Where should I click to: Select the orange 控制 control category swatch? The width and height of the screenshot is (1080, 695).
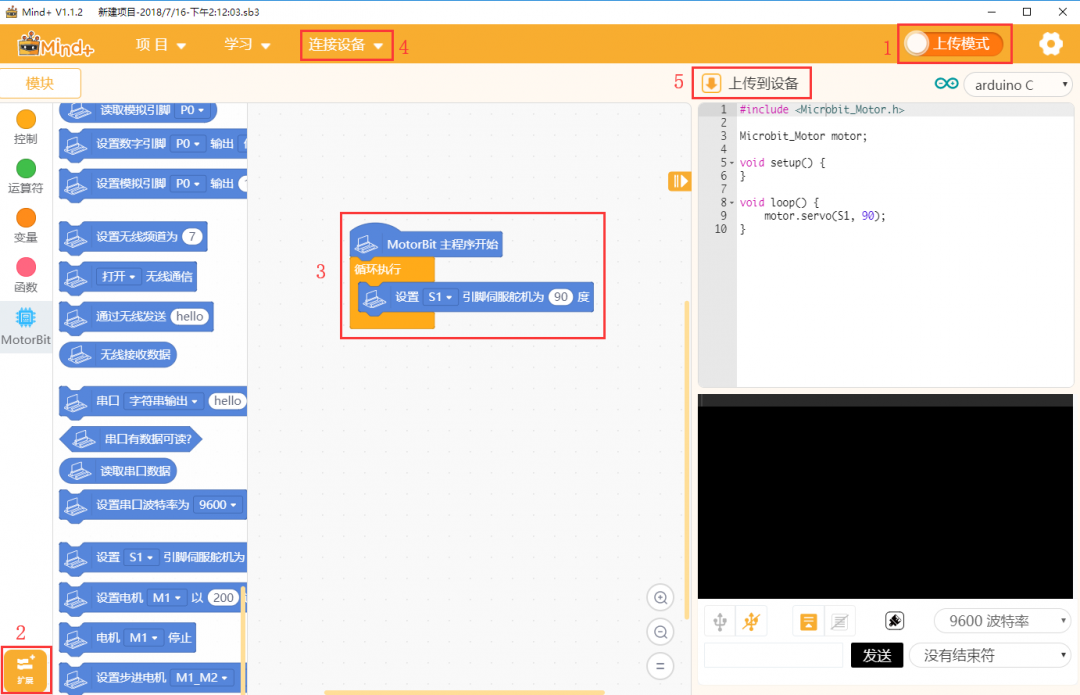[x=26, y=120]
